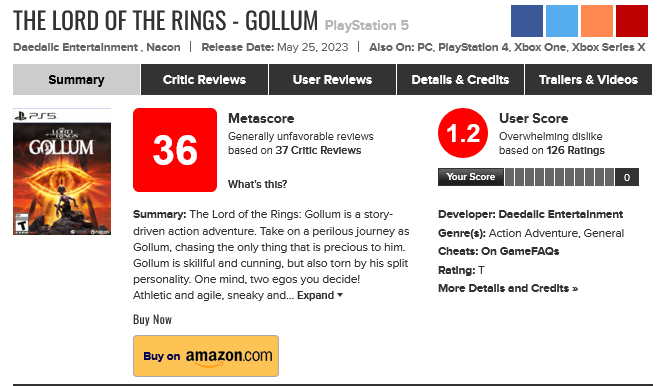Click the 1.2 User Score circle
The height and width of the screenshot is (386, 663).
[x=463, y=133]
